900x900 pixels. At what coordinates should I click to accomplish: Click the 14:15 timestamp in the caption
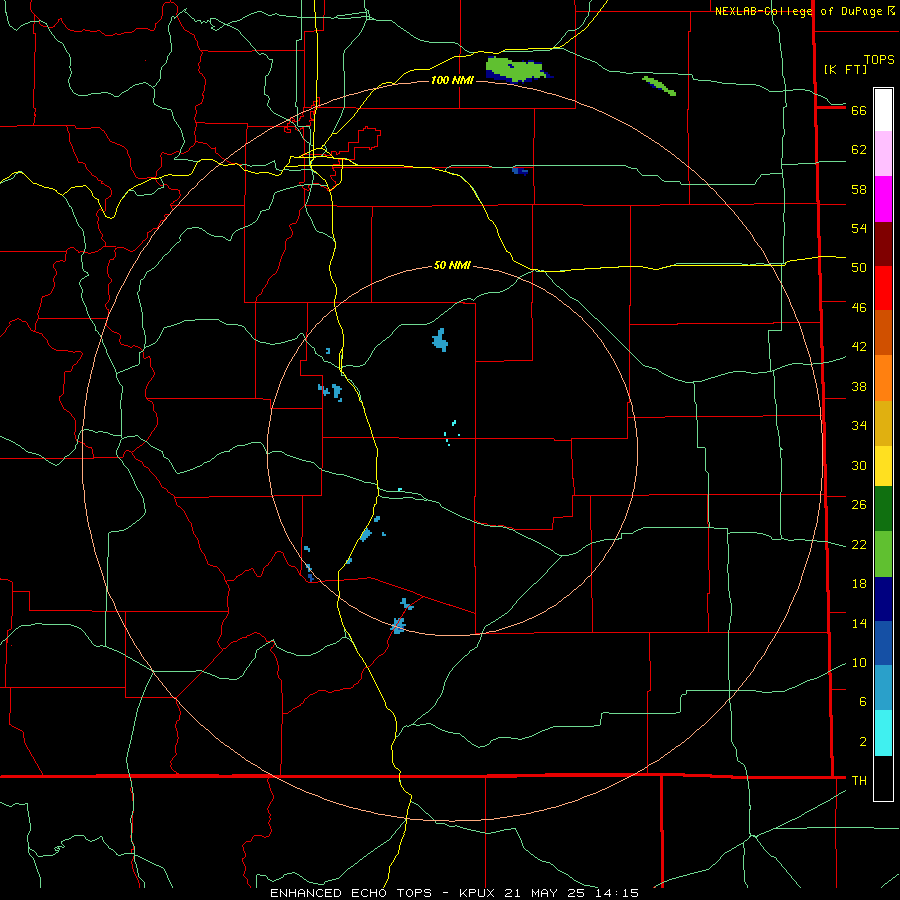tap(616, 893)
